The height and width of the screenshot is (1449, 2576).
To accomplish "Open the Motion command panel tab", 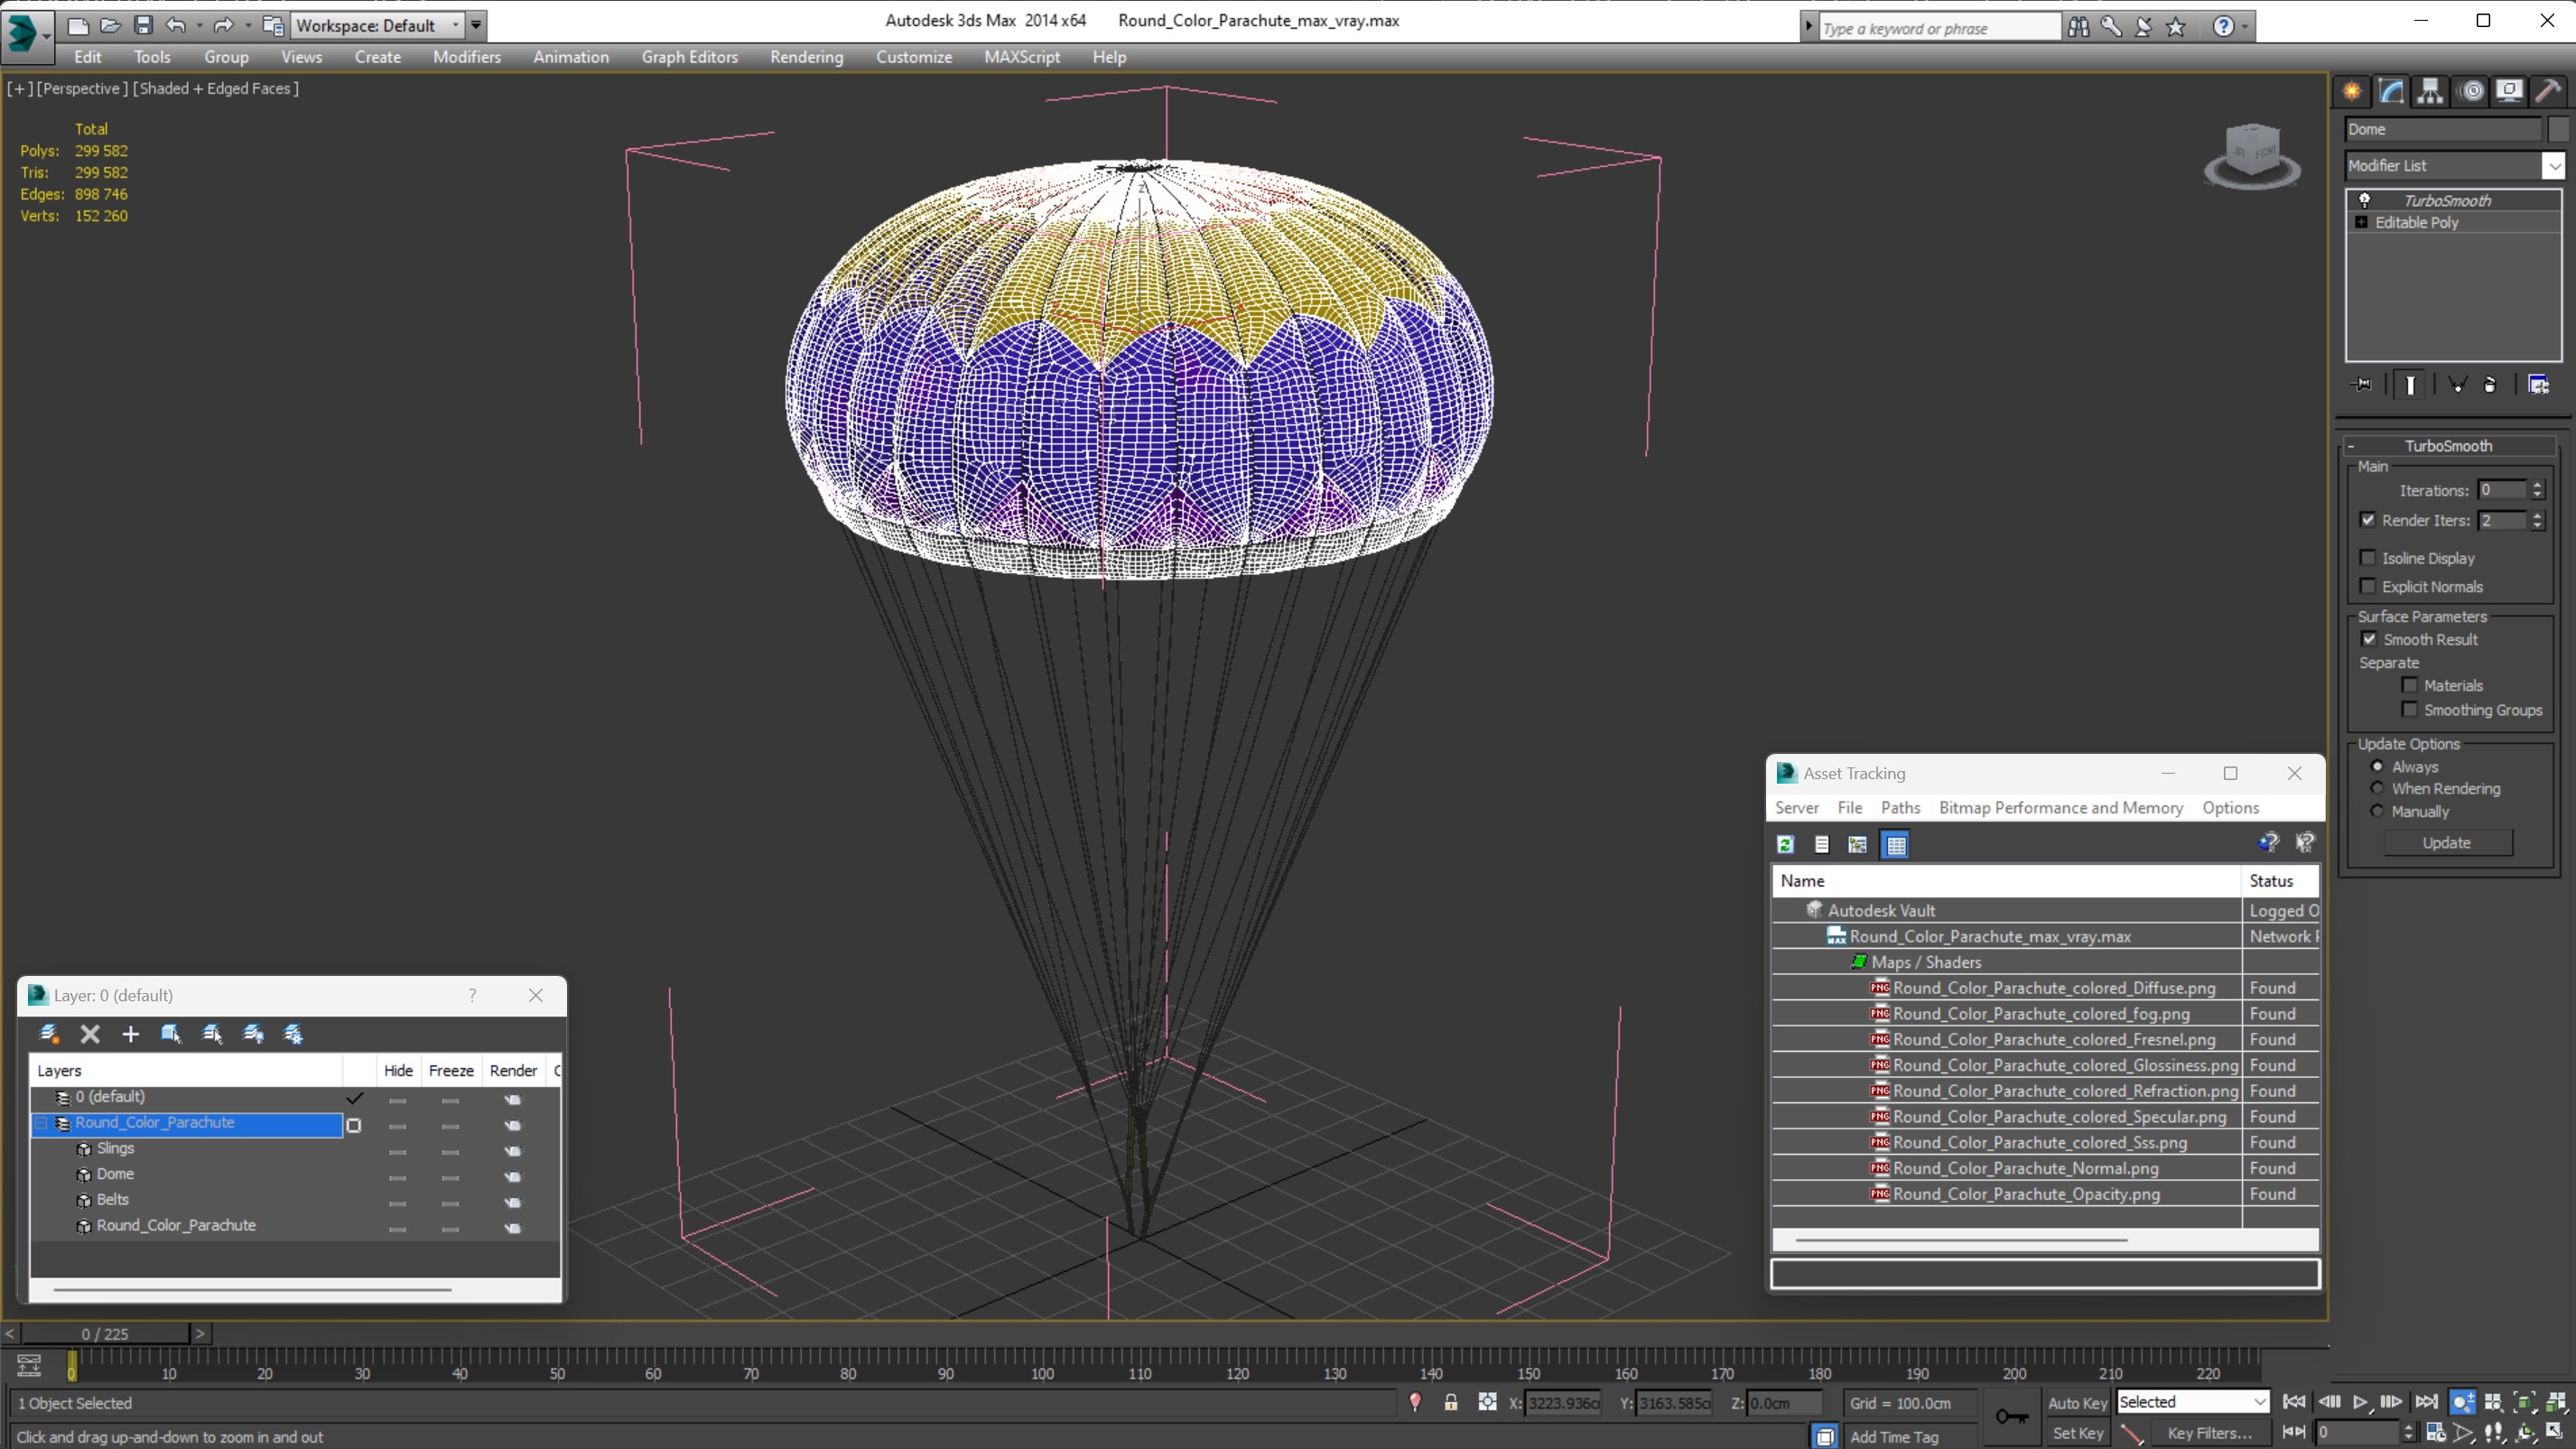I will coord(2471,91).
